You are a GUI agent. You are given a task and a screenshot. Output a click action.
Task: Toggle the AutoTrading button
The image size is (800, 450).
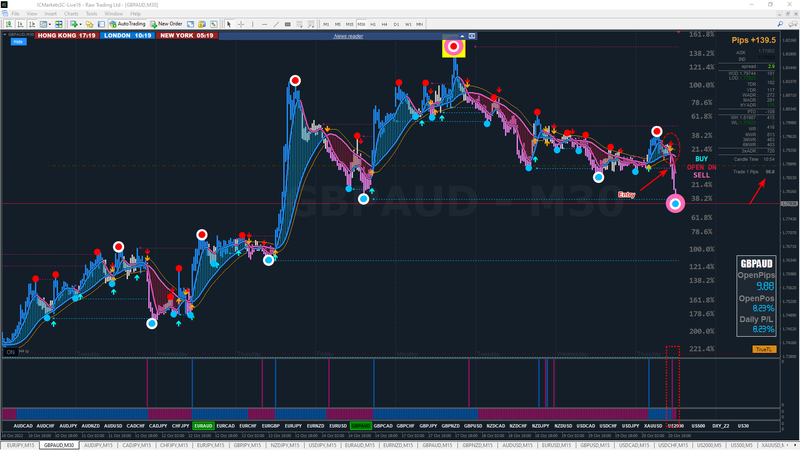tap(128, 24)
